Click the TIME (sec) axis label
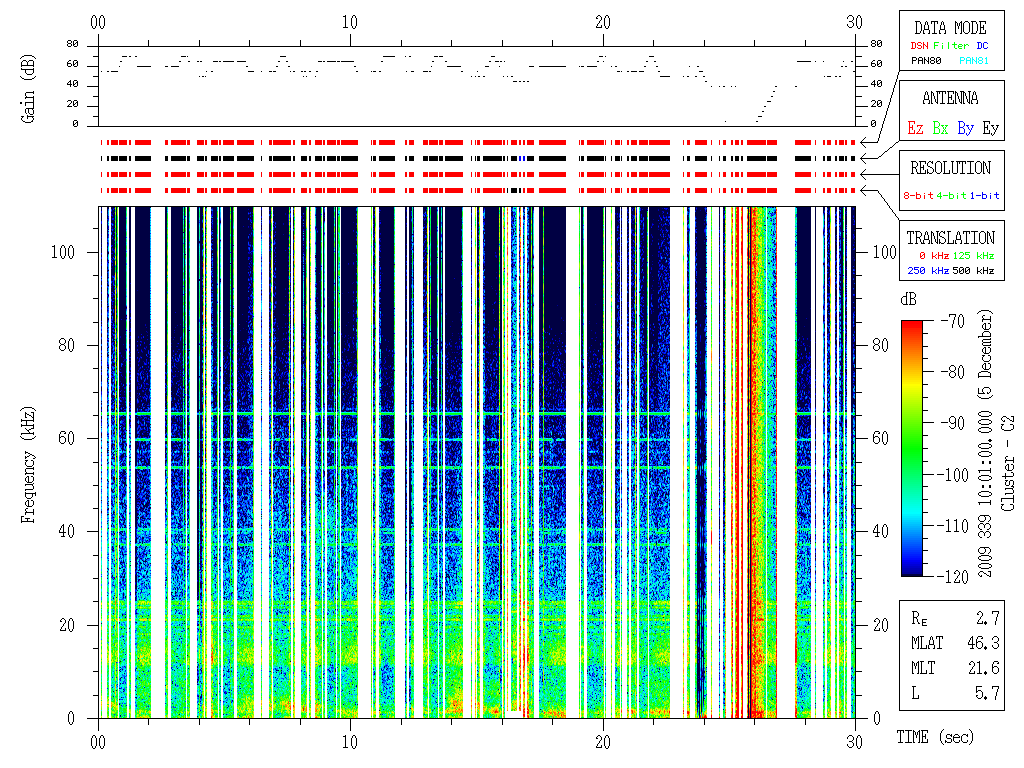 tap(934, 737)
